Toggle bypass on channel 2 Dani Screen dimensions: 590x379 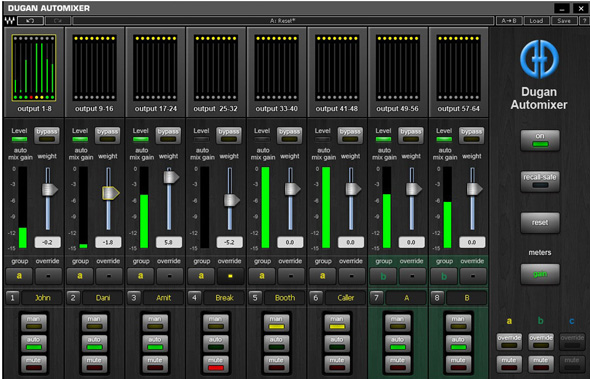coord(107,135)
